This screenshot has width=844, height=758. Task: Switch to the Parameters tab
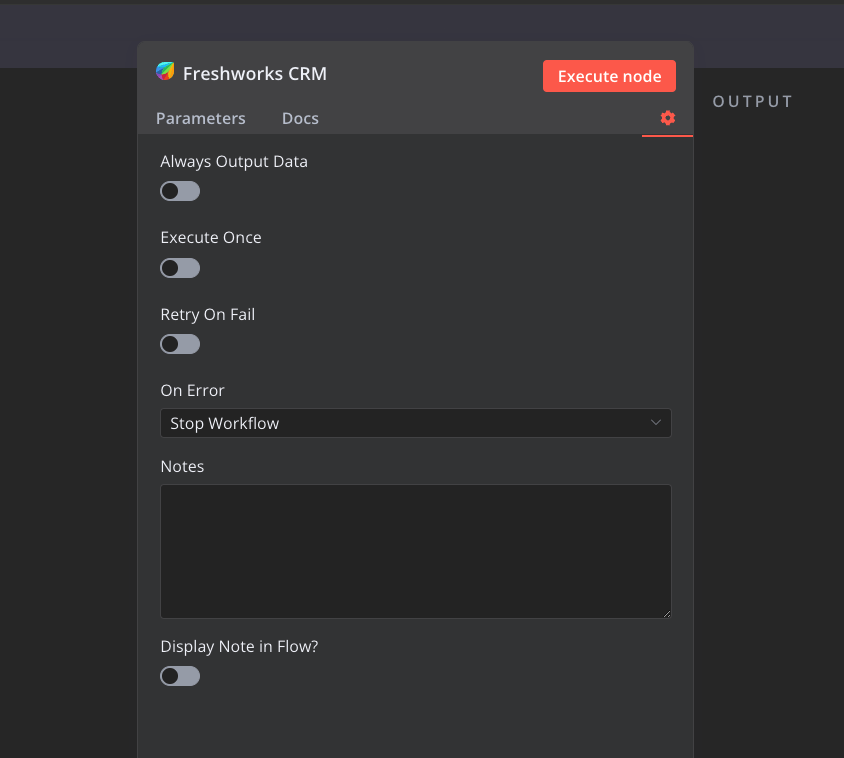pos(201,118)
